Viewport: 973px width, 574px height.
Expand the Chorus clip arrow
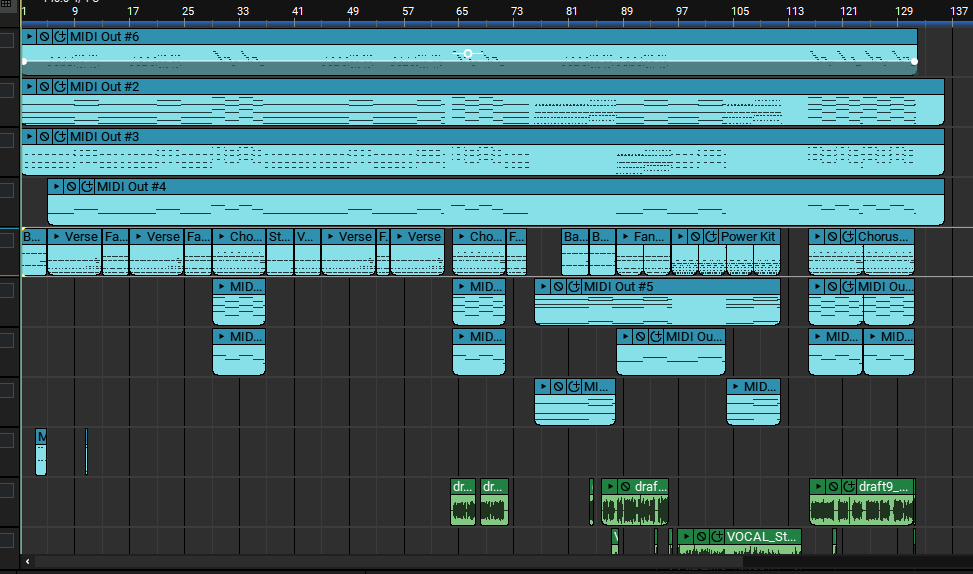[x=818, y=236]
